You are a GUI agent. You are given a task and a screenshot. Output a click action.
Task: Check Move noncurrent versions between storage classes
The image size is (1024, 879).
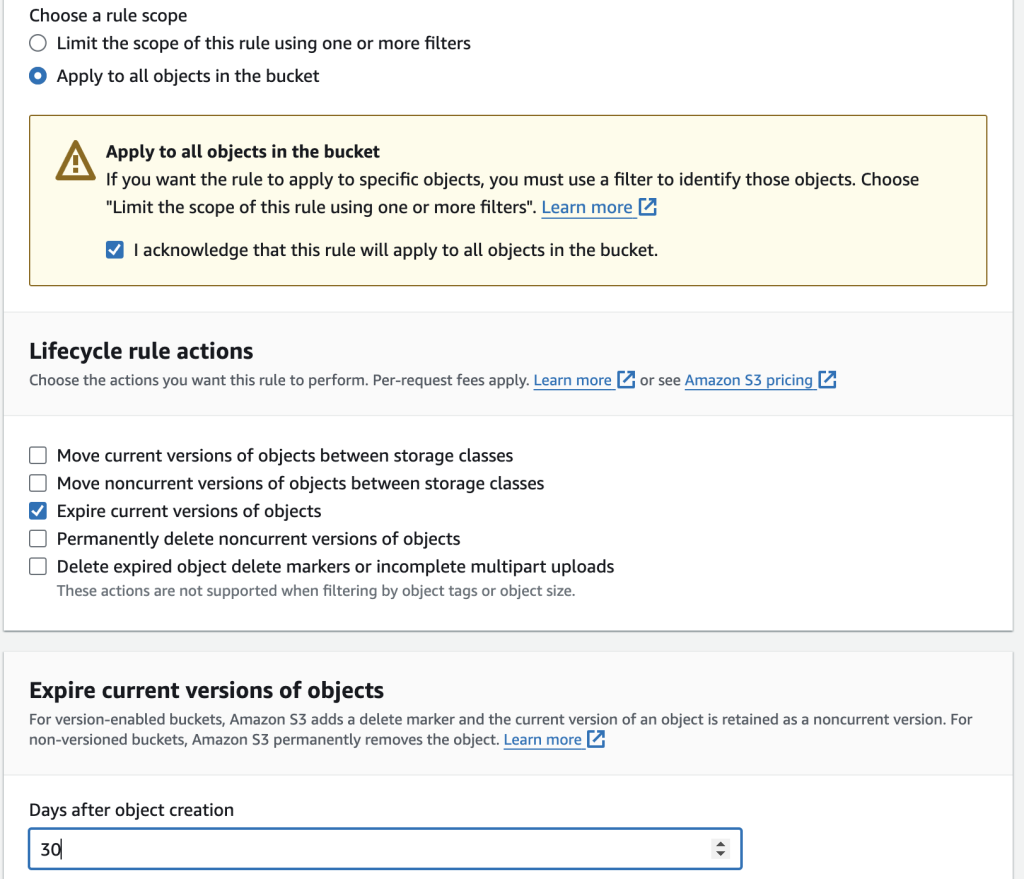point(37,483)
